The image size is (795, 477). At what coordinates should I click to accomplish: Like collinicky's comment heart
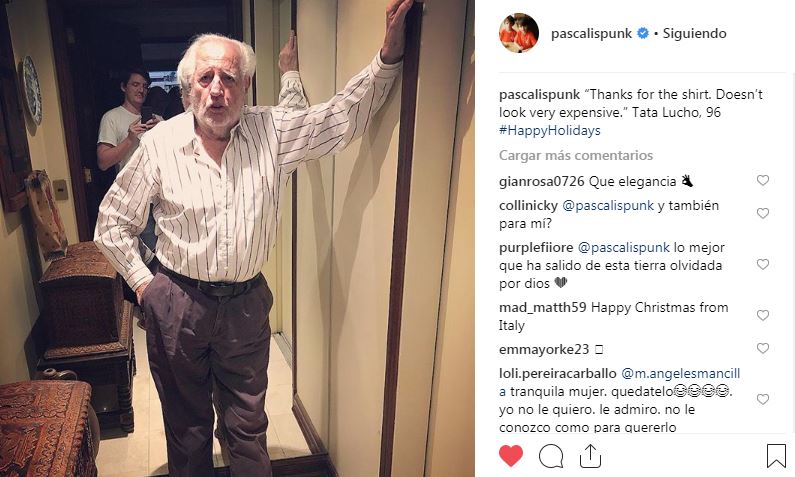763,213
